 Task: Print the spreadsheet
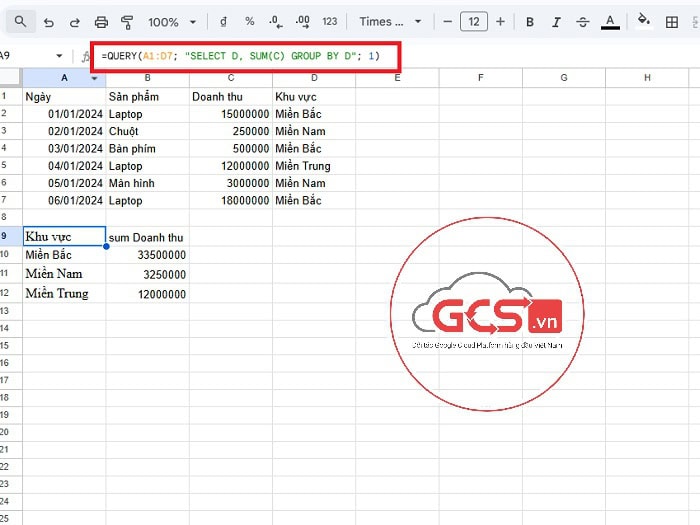(x=101, y=22)
